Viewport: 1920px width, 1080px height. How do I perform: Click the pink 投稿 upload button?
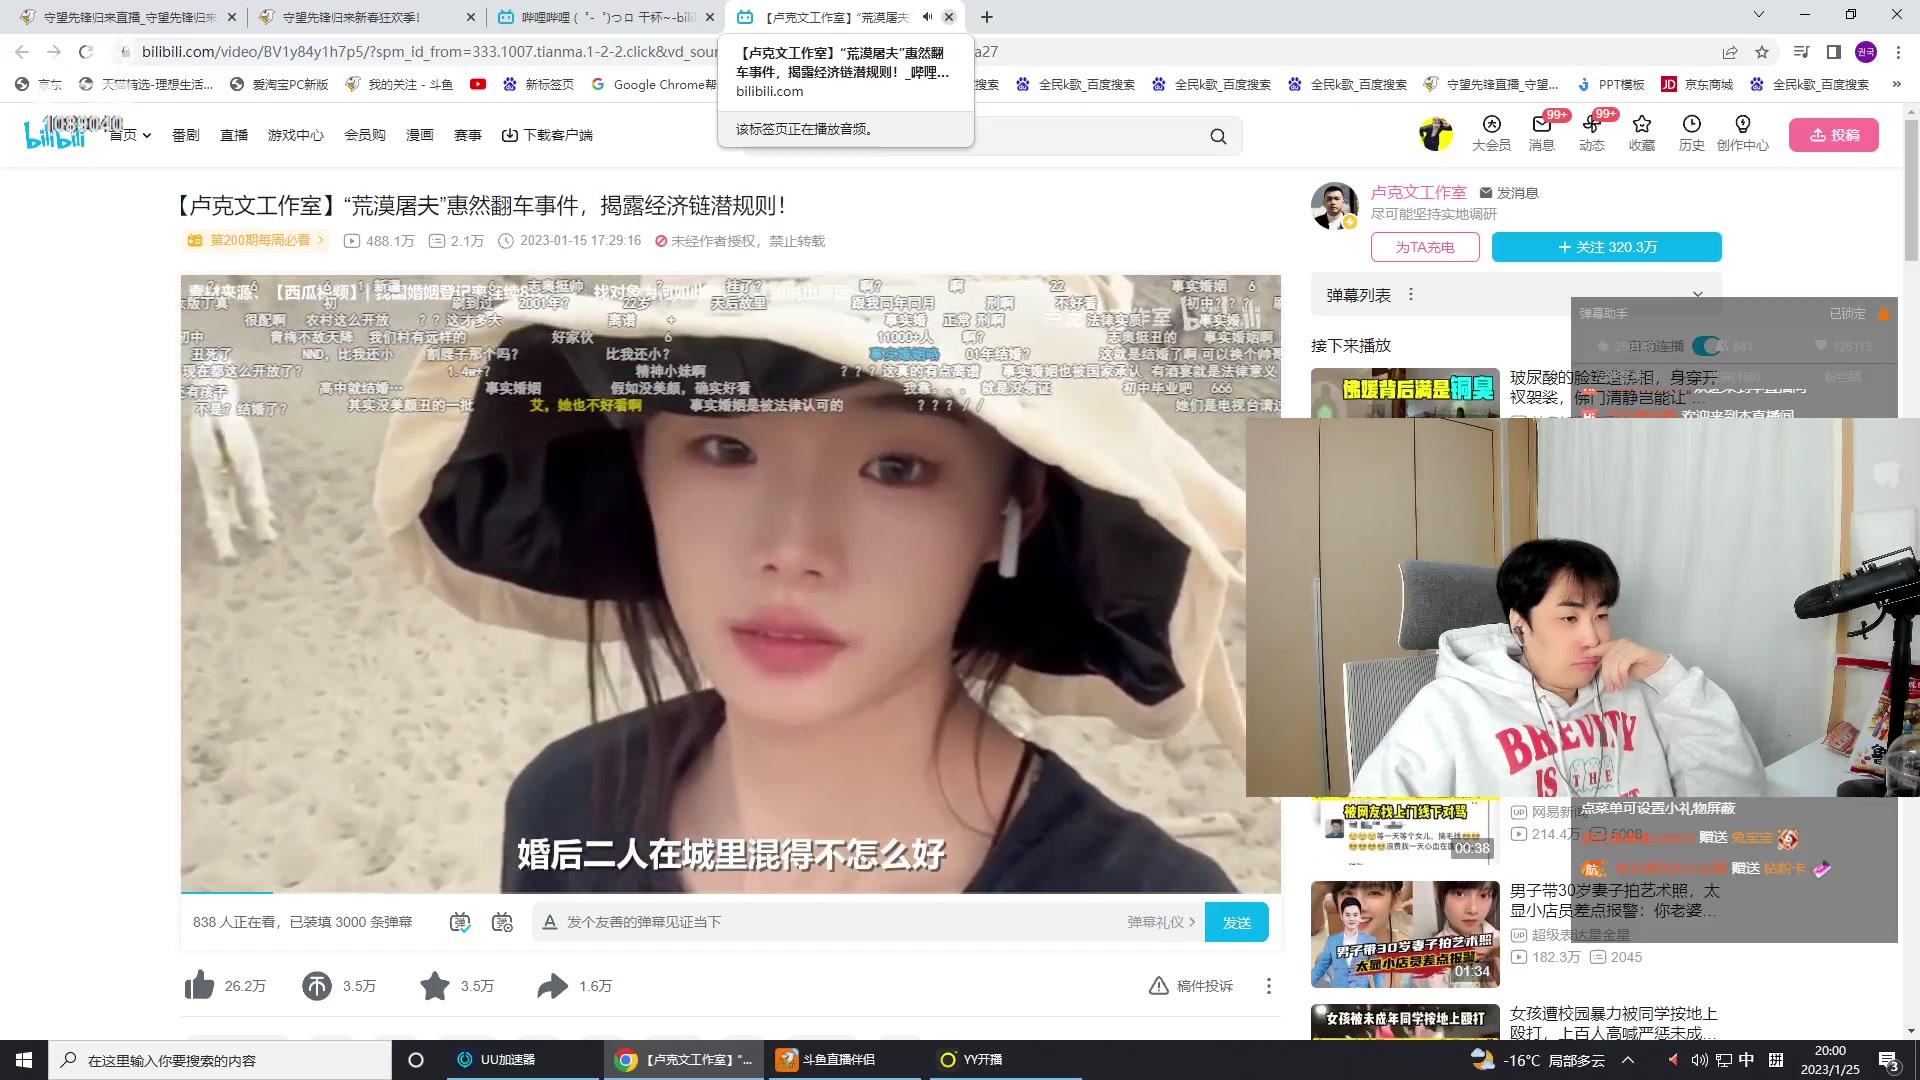pyautogui.click(x=1834, y=135)
